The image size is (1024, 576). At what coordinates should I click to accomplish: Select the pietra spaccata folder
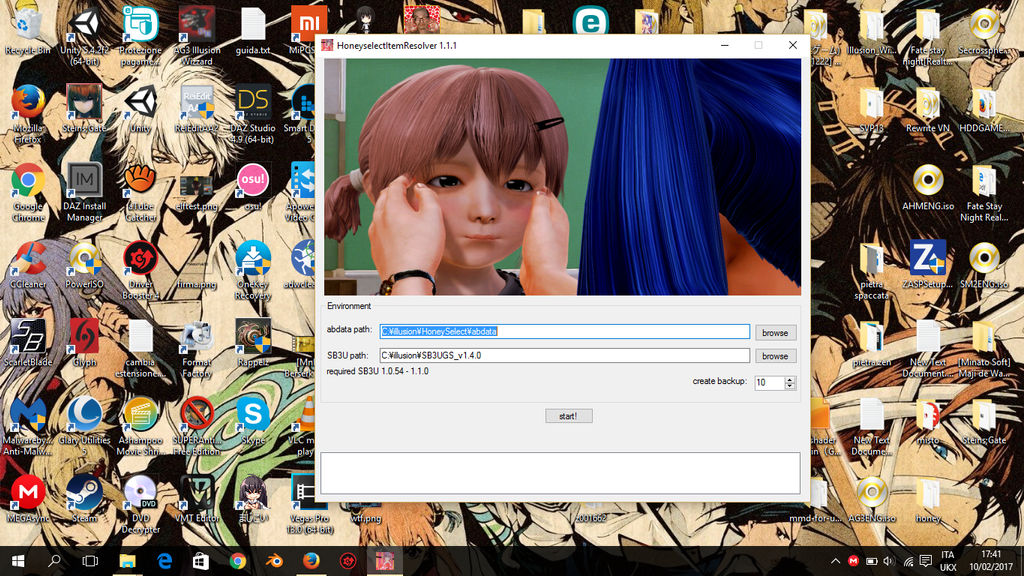click(x=872, y=270)
